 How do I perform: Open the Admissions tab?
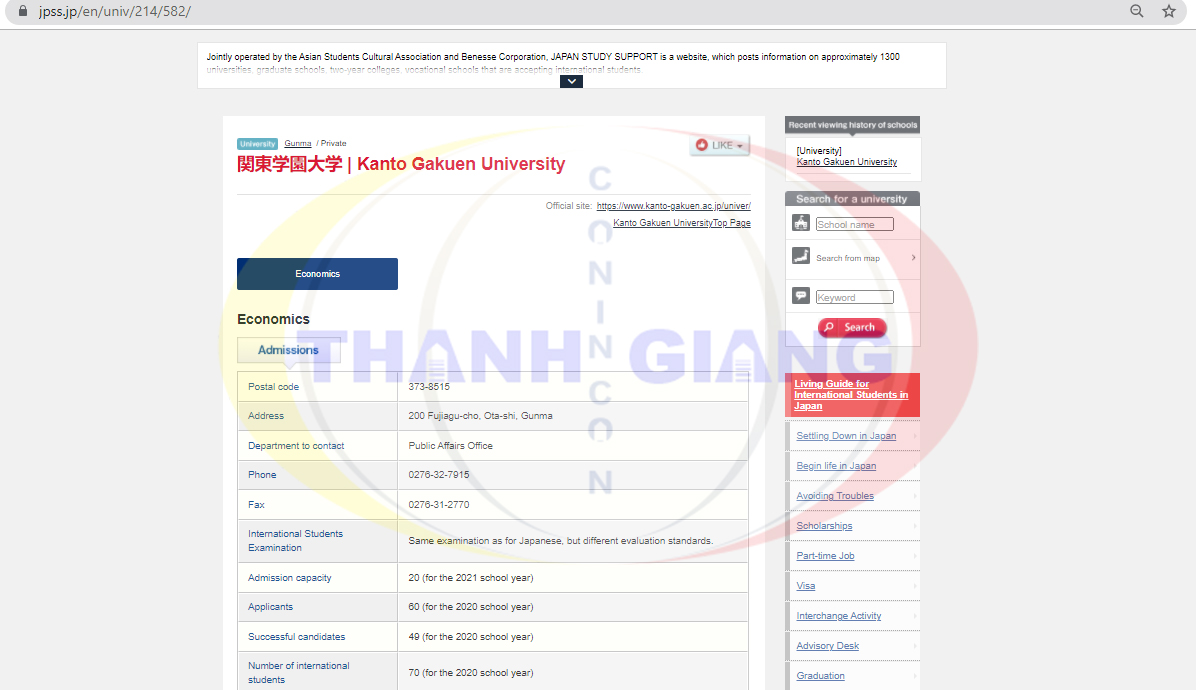pyautogui.click(x=288, y=350)
